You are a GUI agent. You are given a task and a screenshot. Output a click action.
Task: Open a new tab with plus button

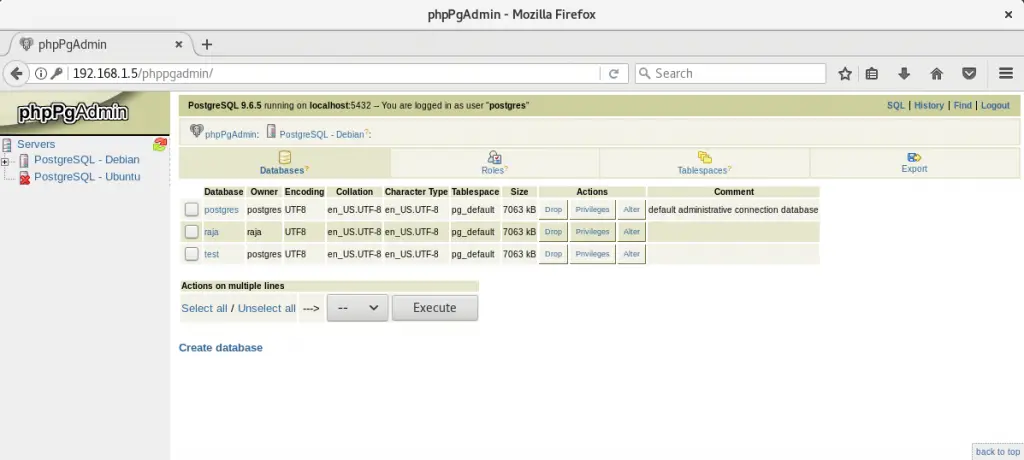[x=207, y=44]
